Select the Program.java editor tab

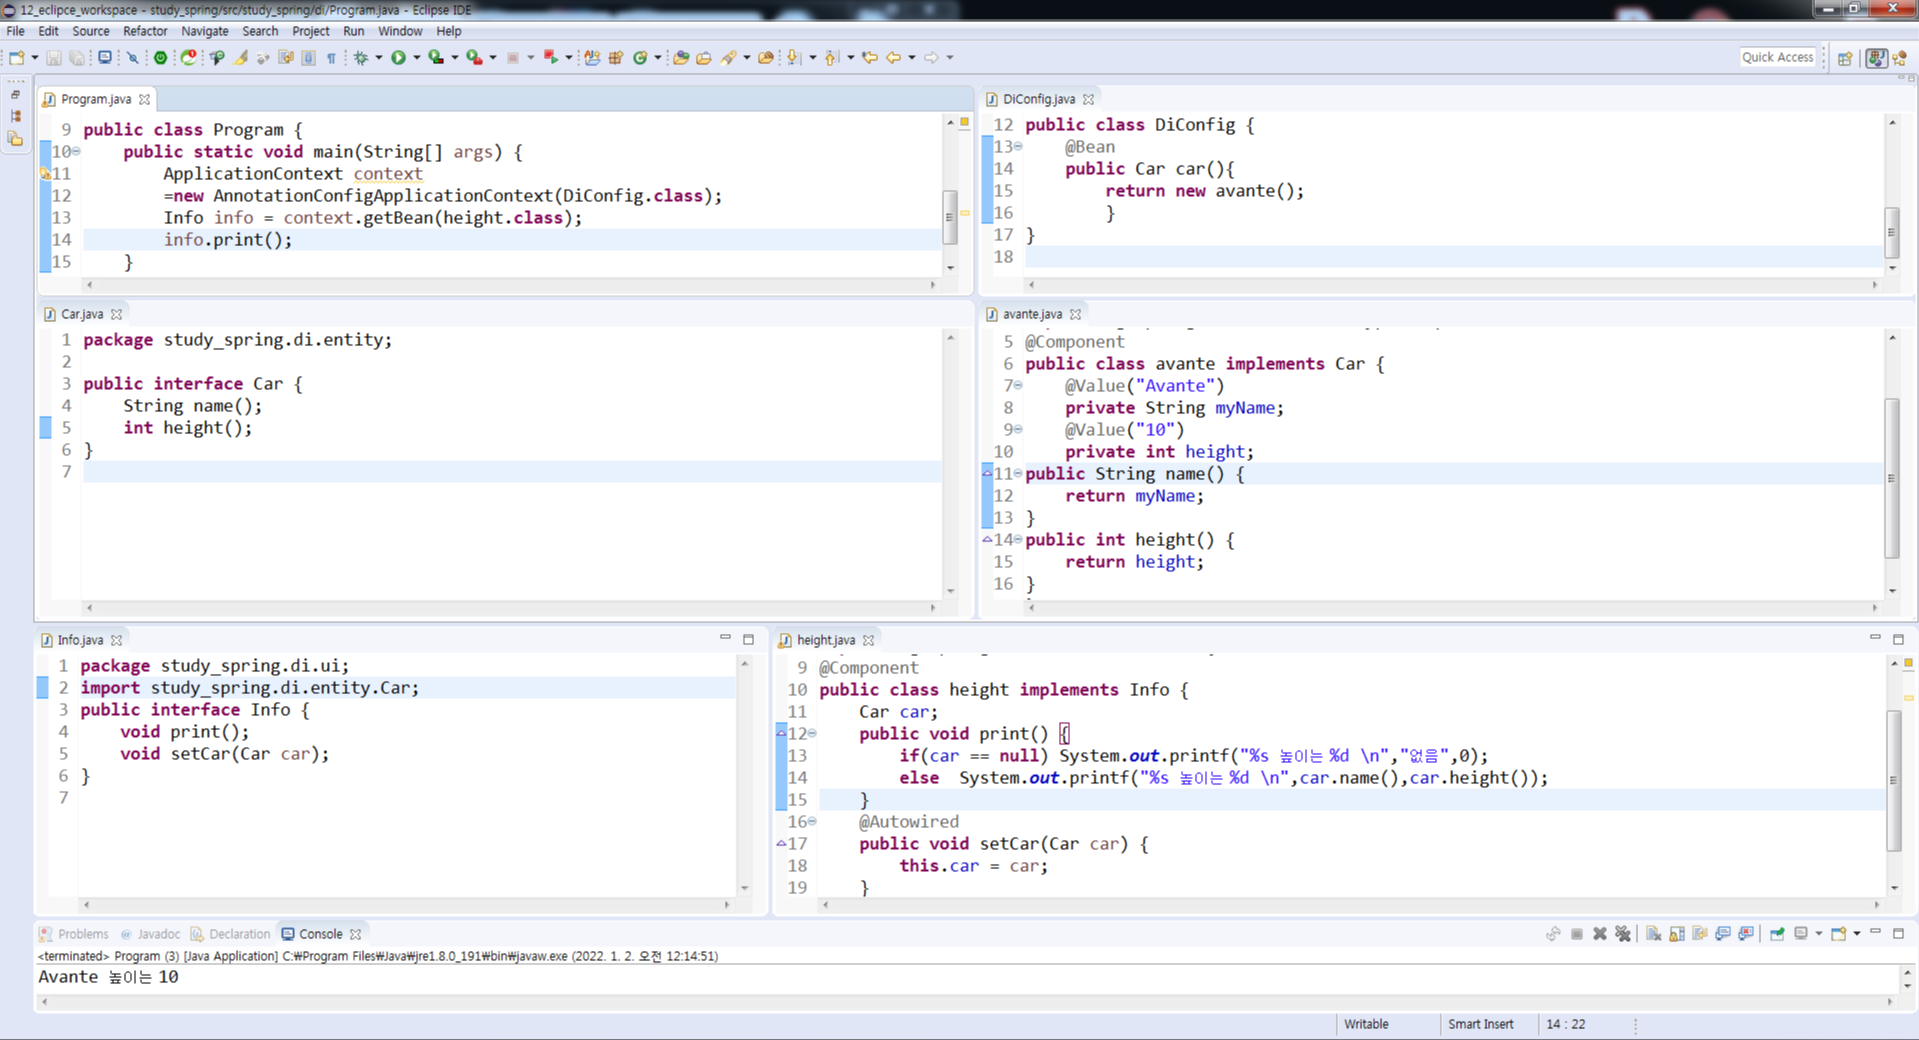coord(95,99)
